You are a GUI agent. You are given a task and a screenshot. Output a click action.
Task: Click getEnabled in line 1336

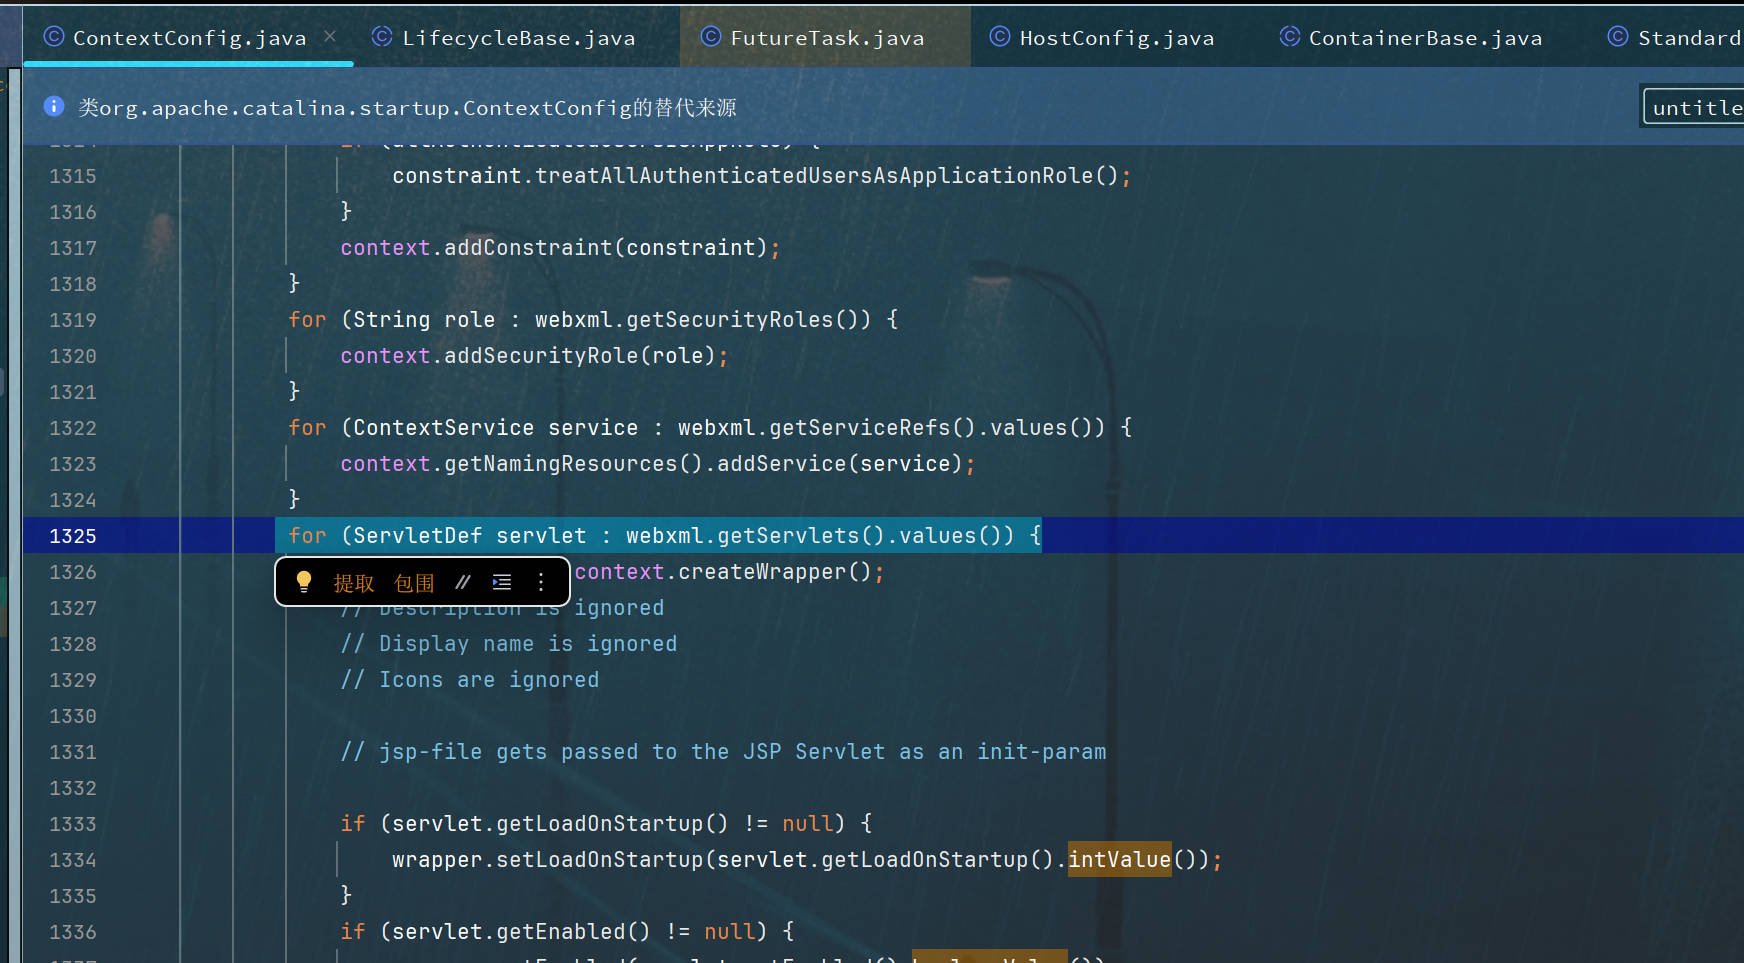561,932
